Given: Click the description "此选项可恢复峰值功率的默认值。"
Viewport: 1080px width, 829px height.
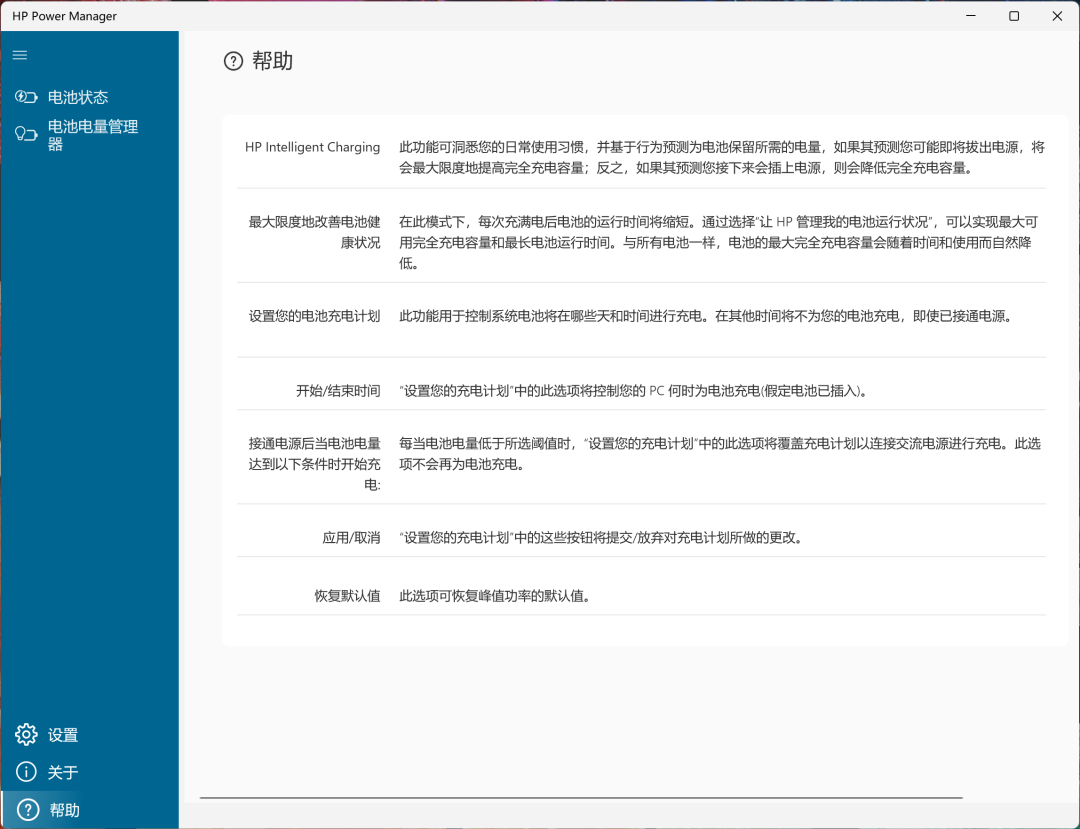Looking at the screenshot, I should (496, 596).
